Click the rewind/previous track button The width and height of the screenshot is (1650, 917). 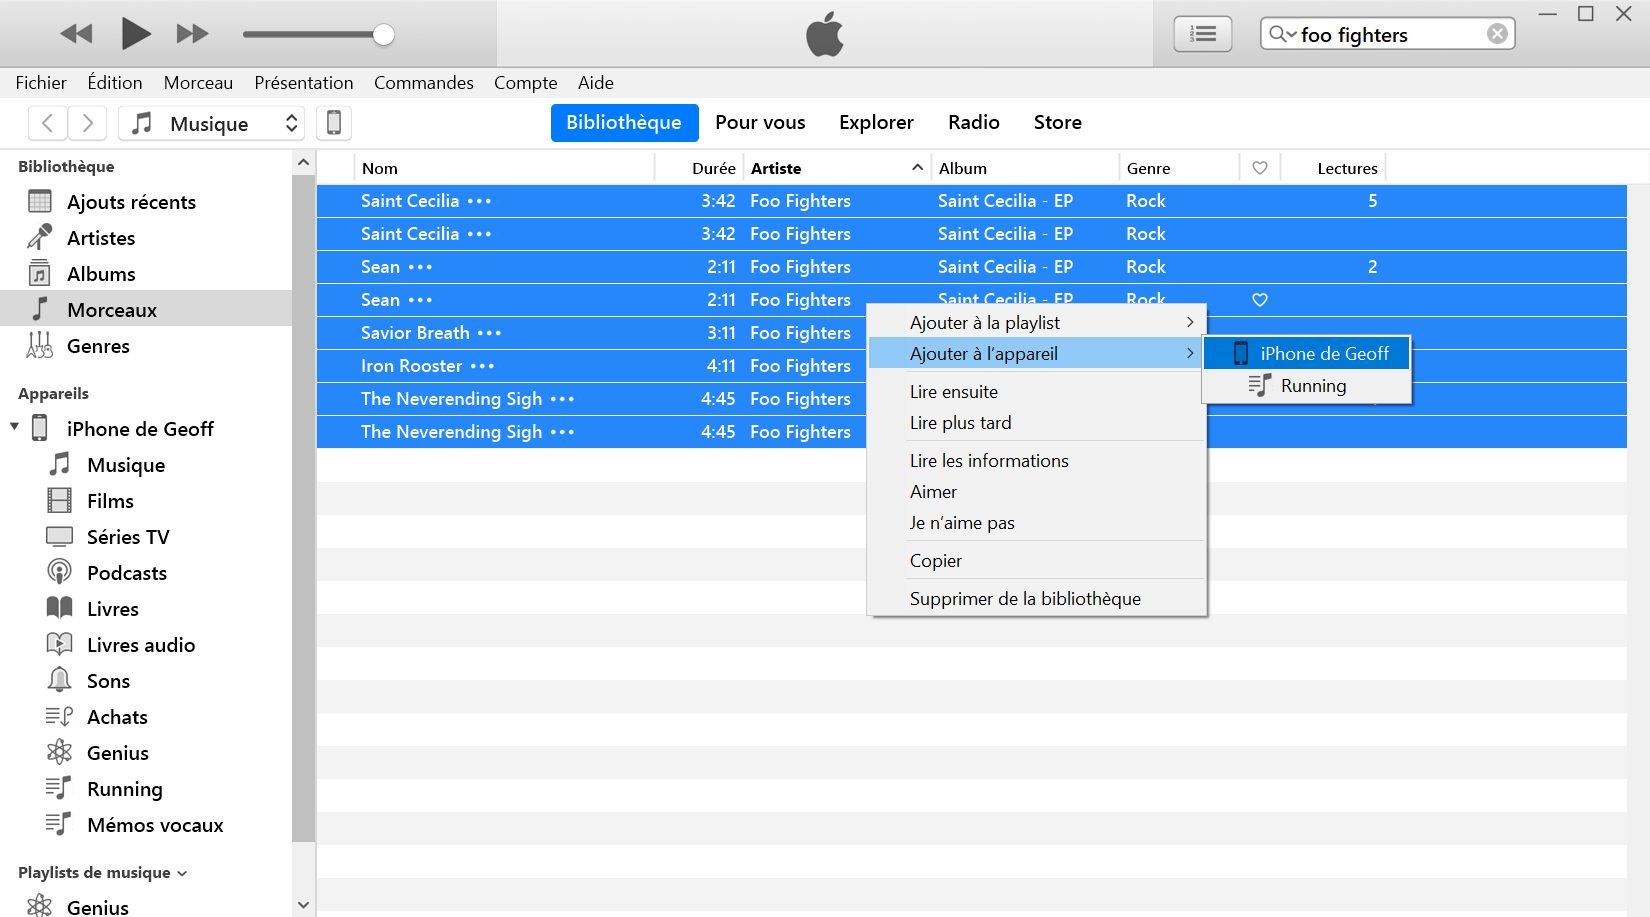pyautogui.click(x=76, y=34)
